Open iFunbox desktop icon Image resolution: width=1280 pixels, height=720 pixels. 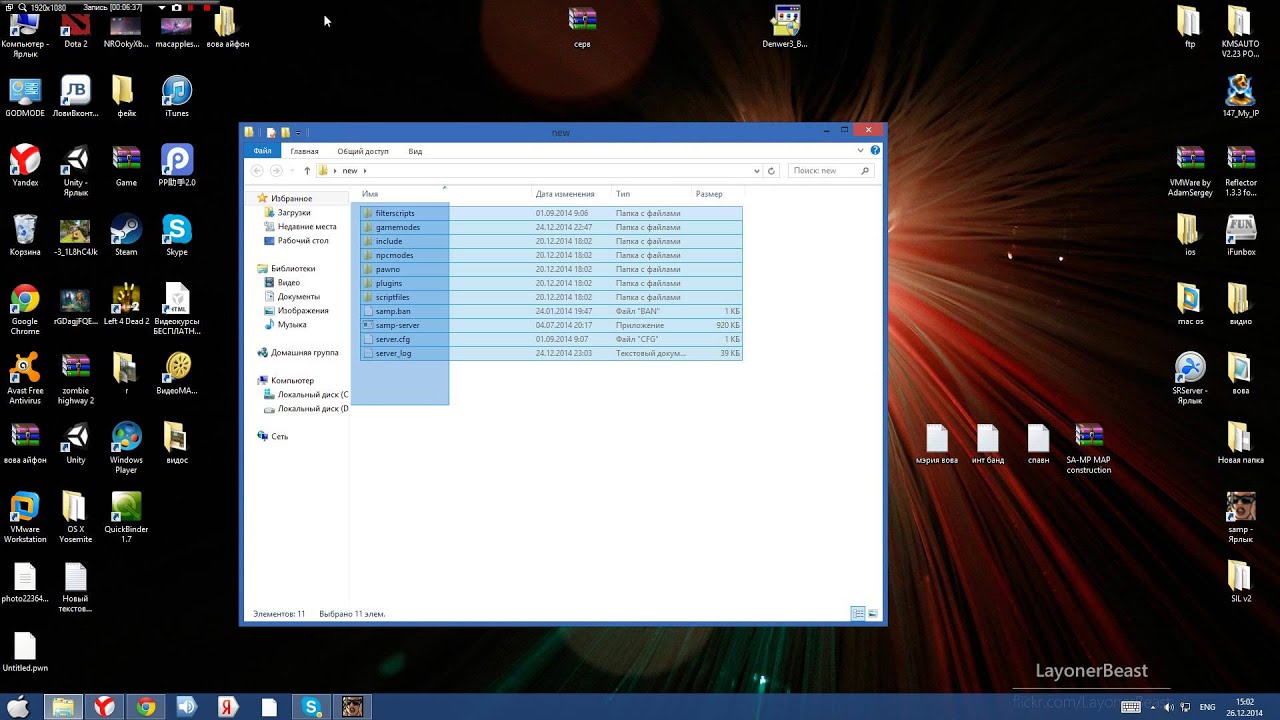tap(1240, 236)
